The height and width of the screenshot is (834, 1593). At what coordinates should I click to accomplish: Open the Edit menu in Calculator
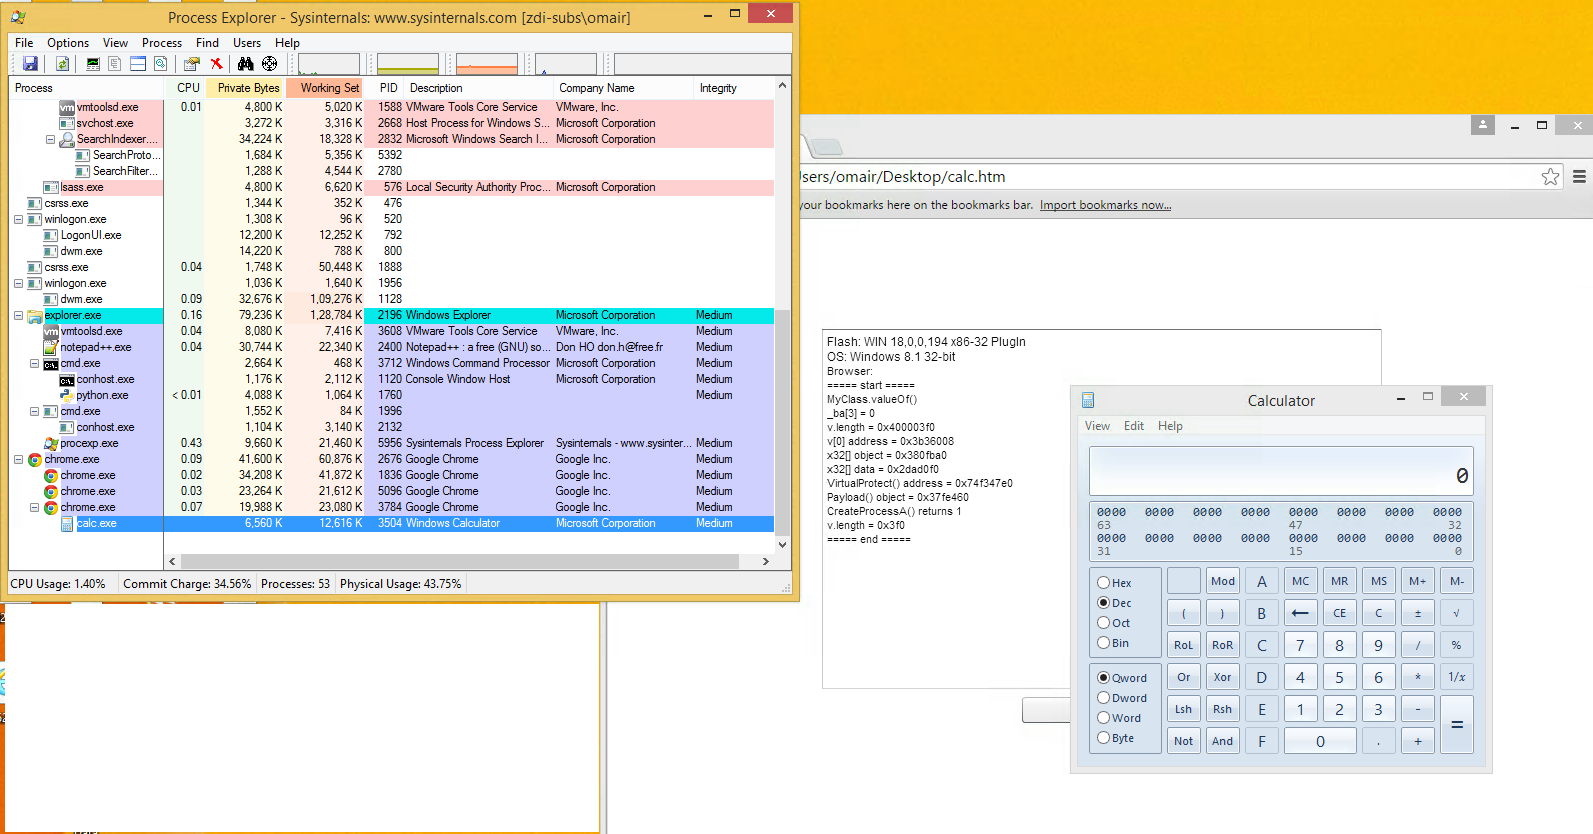(1133, 426)
